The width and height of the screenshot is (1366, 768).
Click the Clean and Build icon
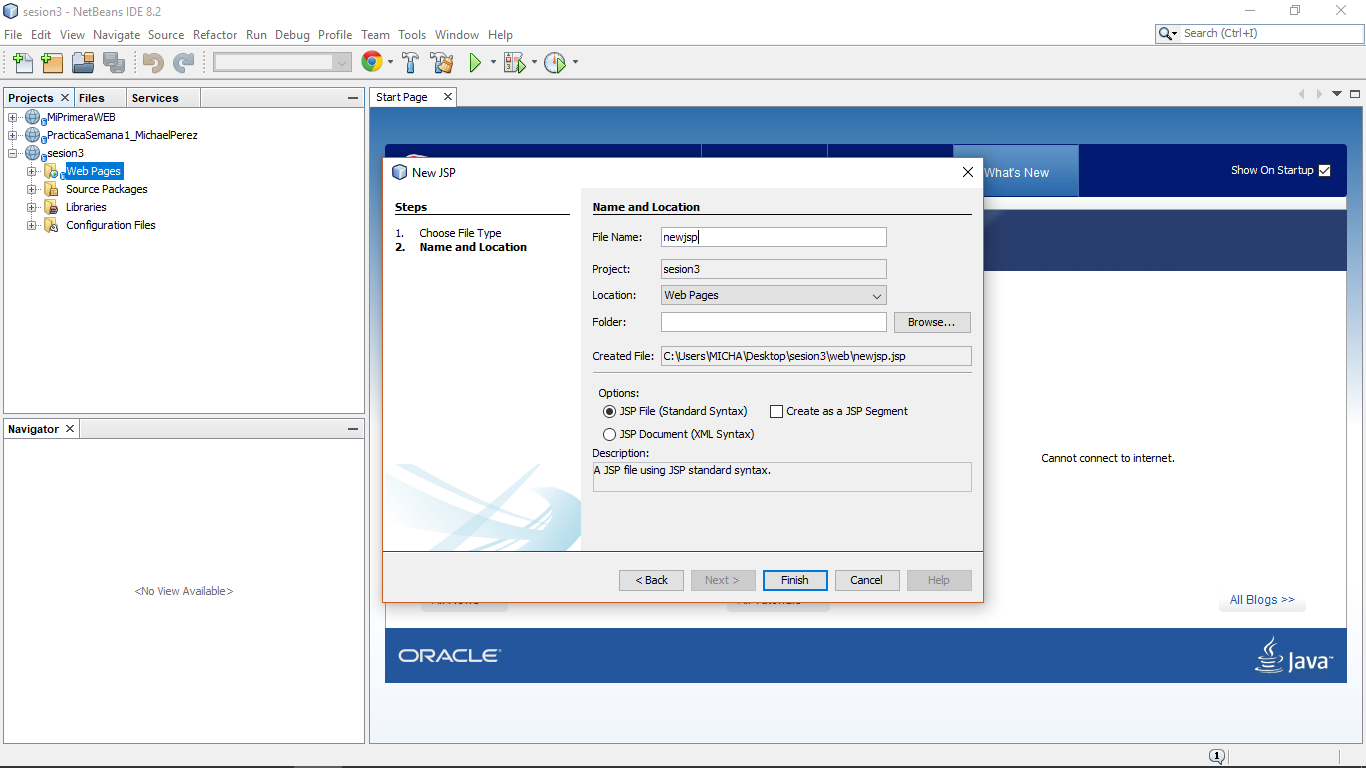point(442,63)
